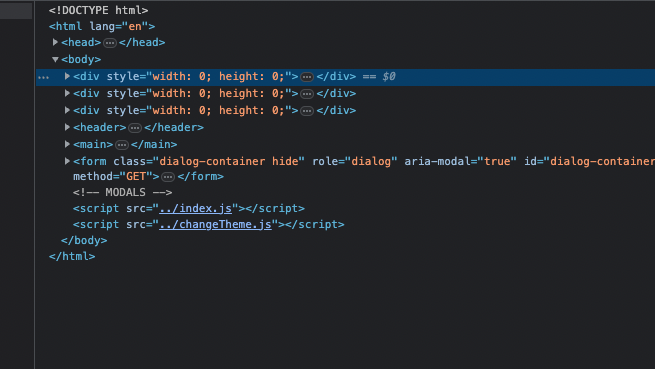Screen dimensions: 655x369
Task: Expand the dialog-container form element
Action: pyautogui.click(x=67, y=161)
